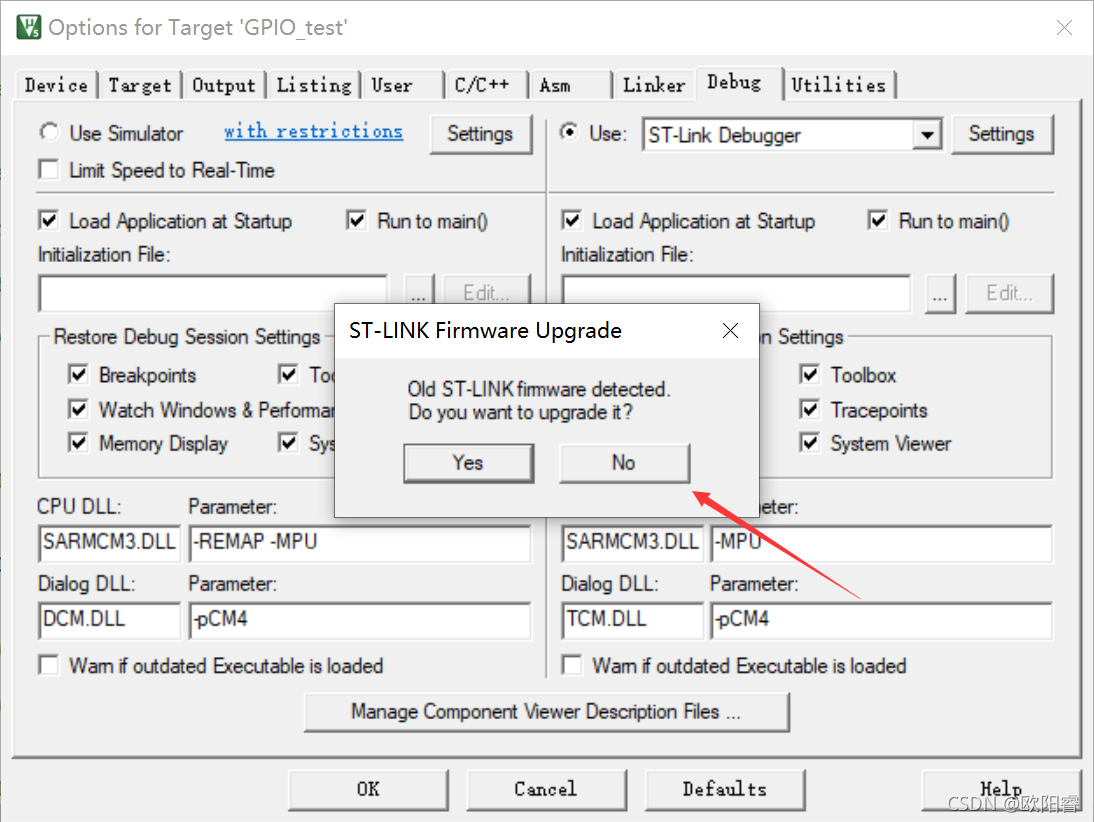The width and height of the screenshot is (1094, 822).
Task: Click the Defaults button
Action: click(x=725, y=790)
